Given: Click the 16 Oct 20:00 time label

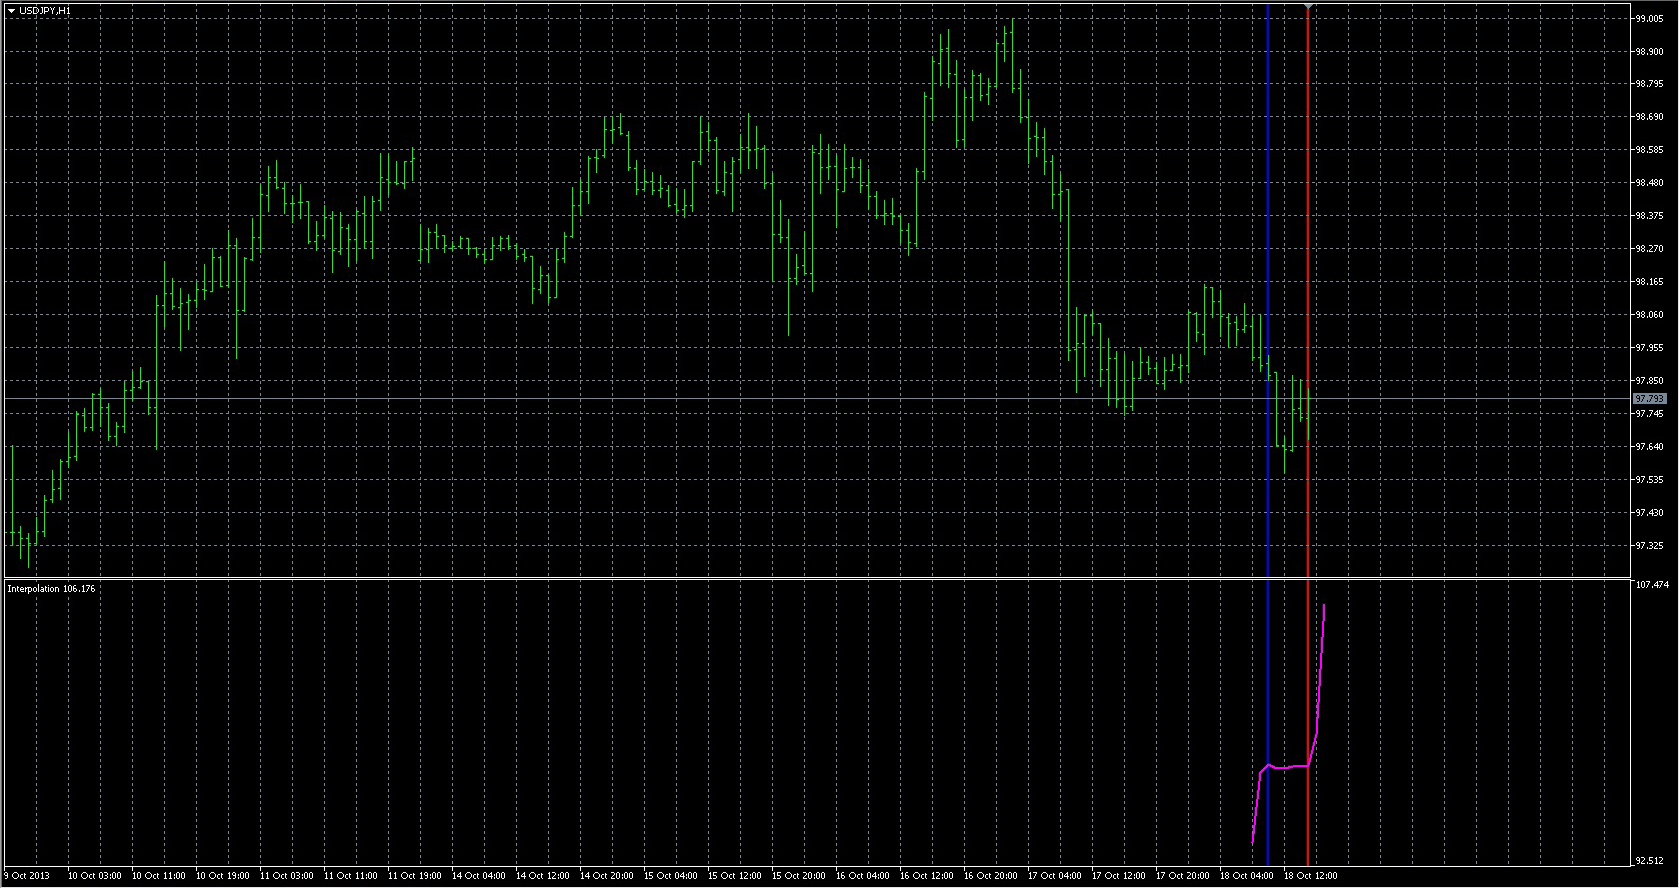Looking at the screenshot, I should (991, 876).
